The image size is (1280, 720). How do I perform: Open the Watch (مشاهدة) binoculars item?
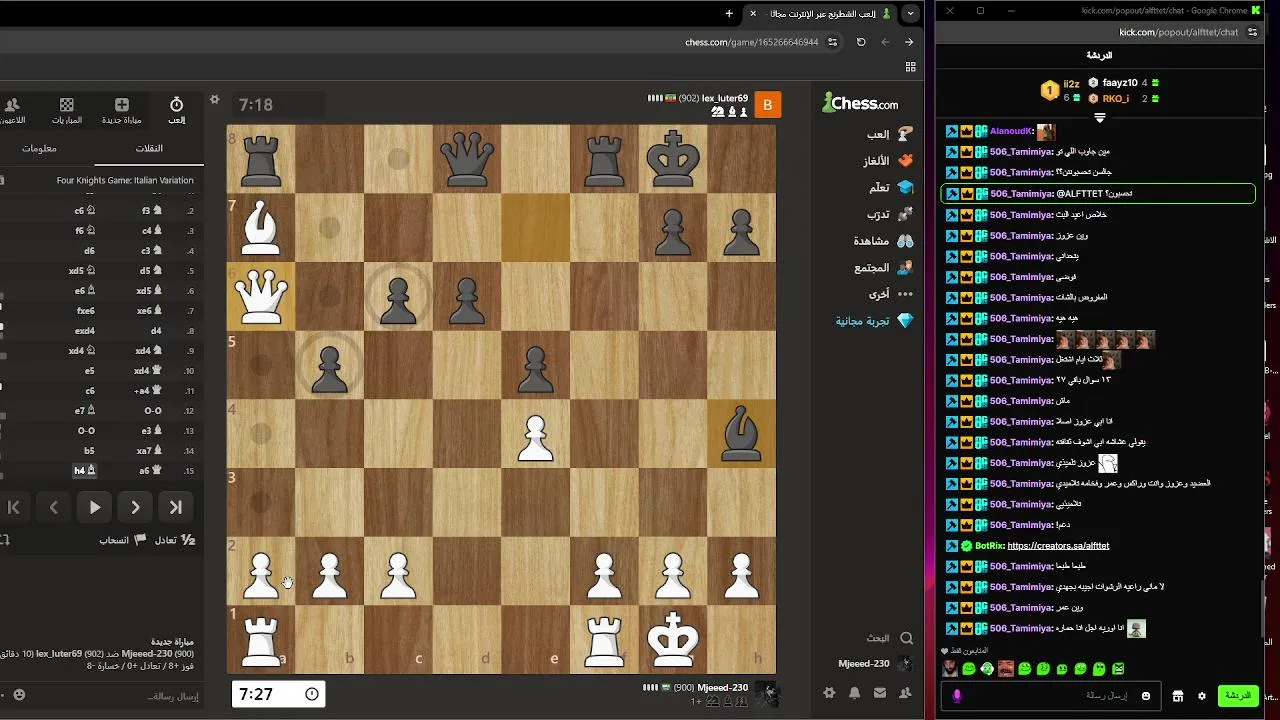883,241
